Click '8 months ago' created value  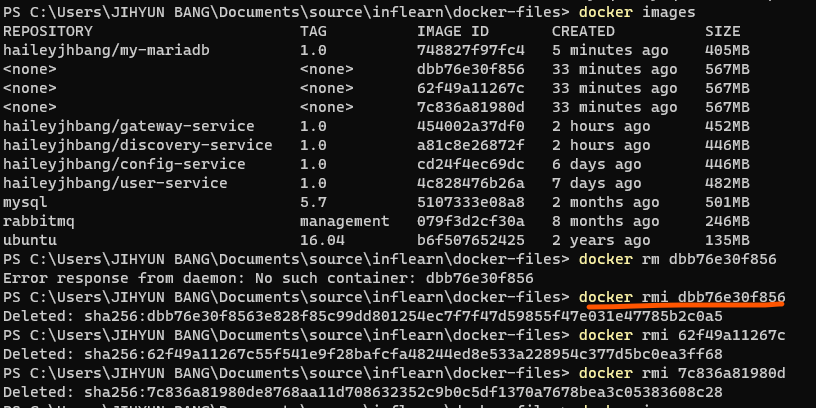(x=605, y=221)
